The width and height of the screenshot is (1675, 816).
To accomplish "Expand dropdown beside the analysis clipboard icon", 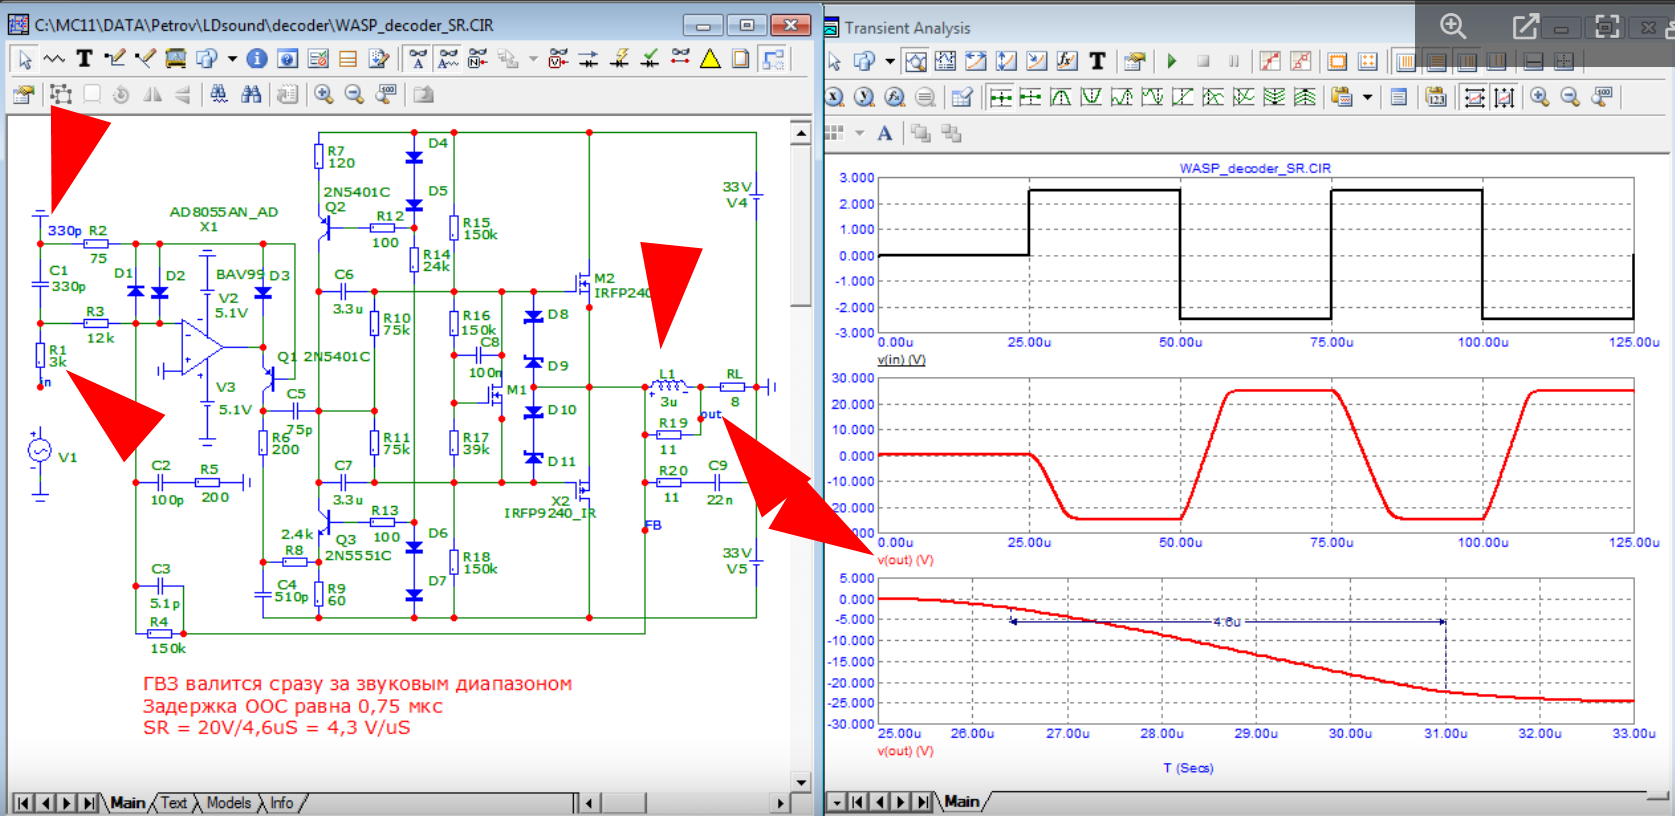I will [1367, 97].
